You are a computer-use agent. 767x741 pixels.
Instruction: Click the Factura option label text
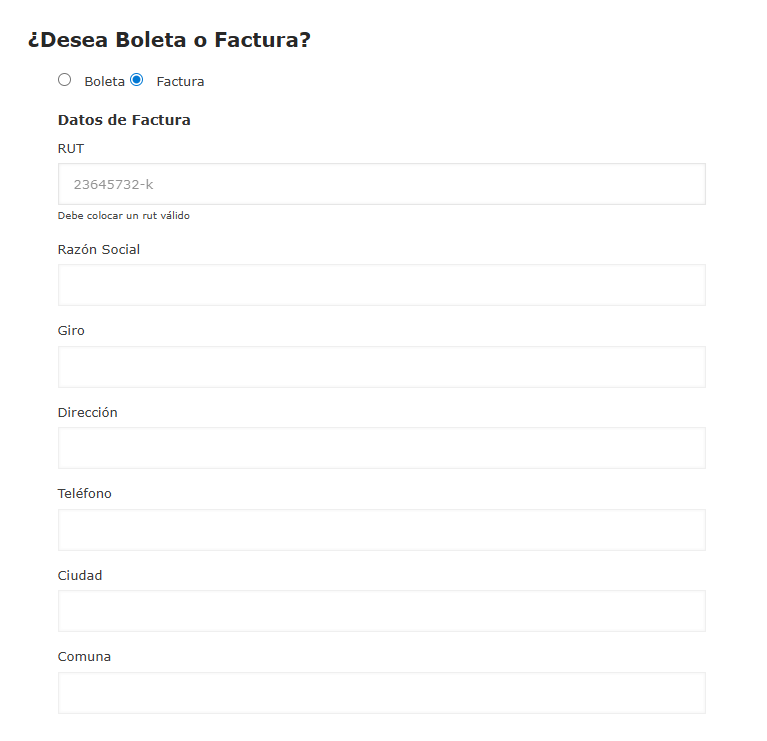(180, 82)
